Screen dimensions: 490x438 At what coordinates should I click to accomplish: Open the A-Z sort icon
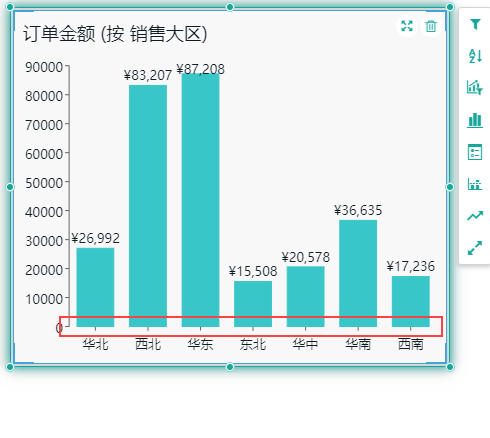point(475,56)
